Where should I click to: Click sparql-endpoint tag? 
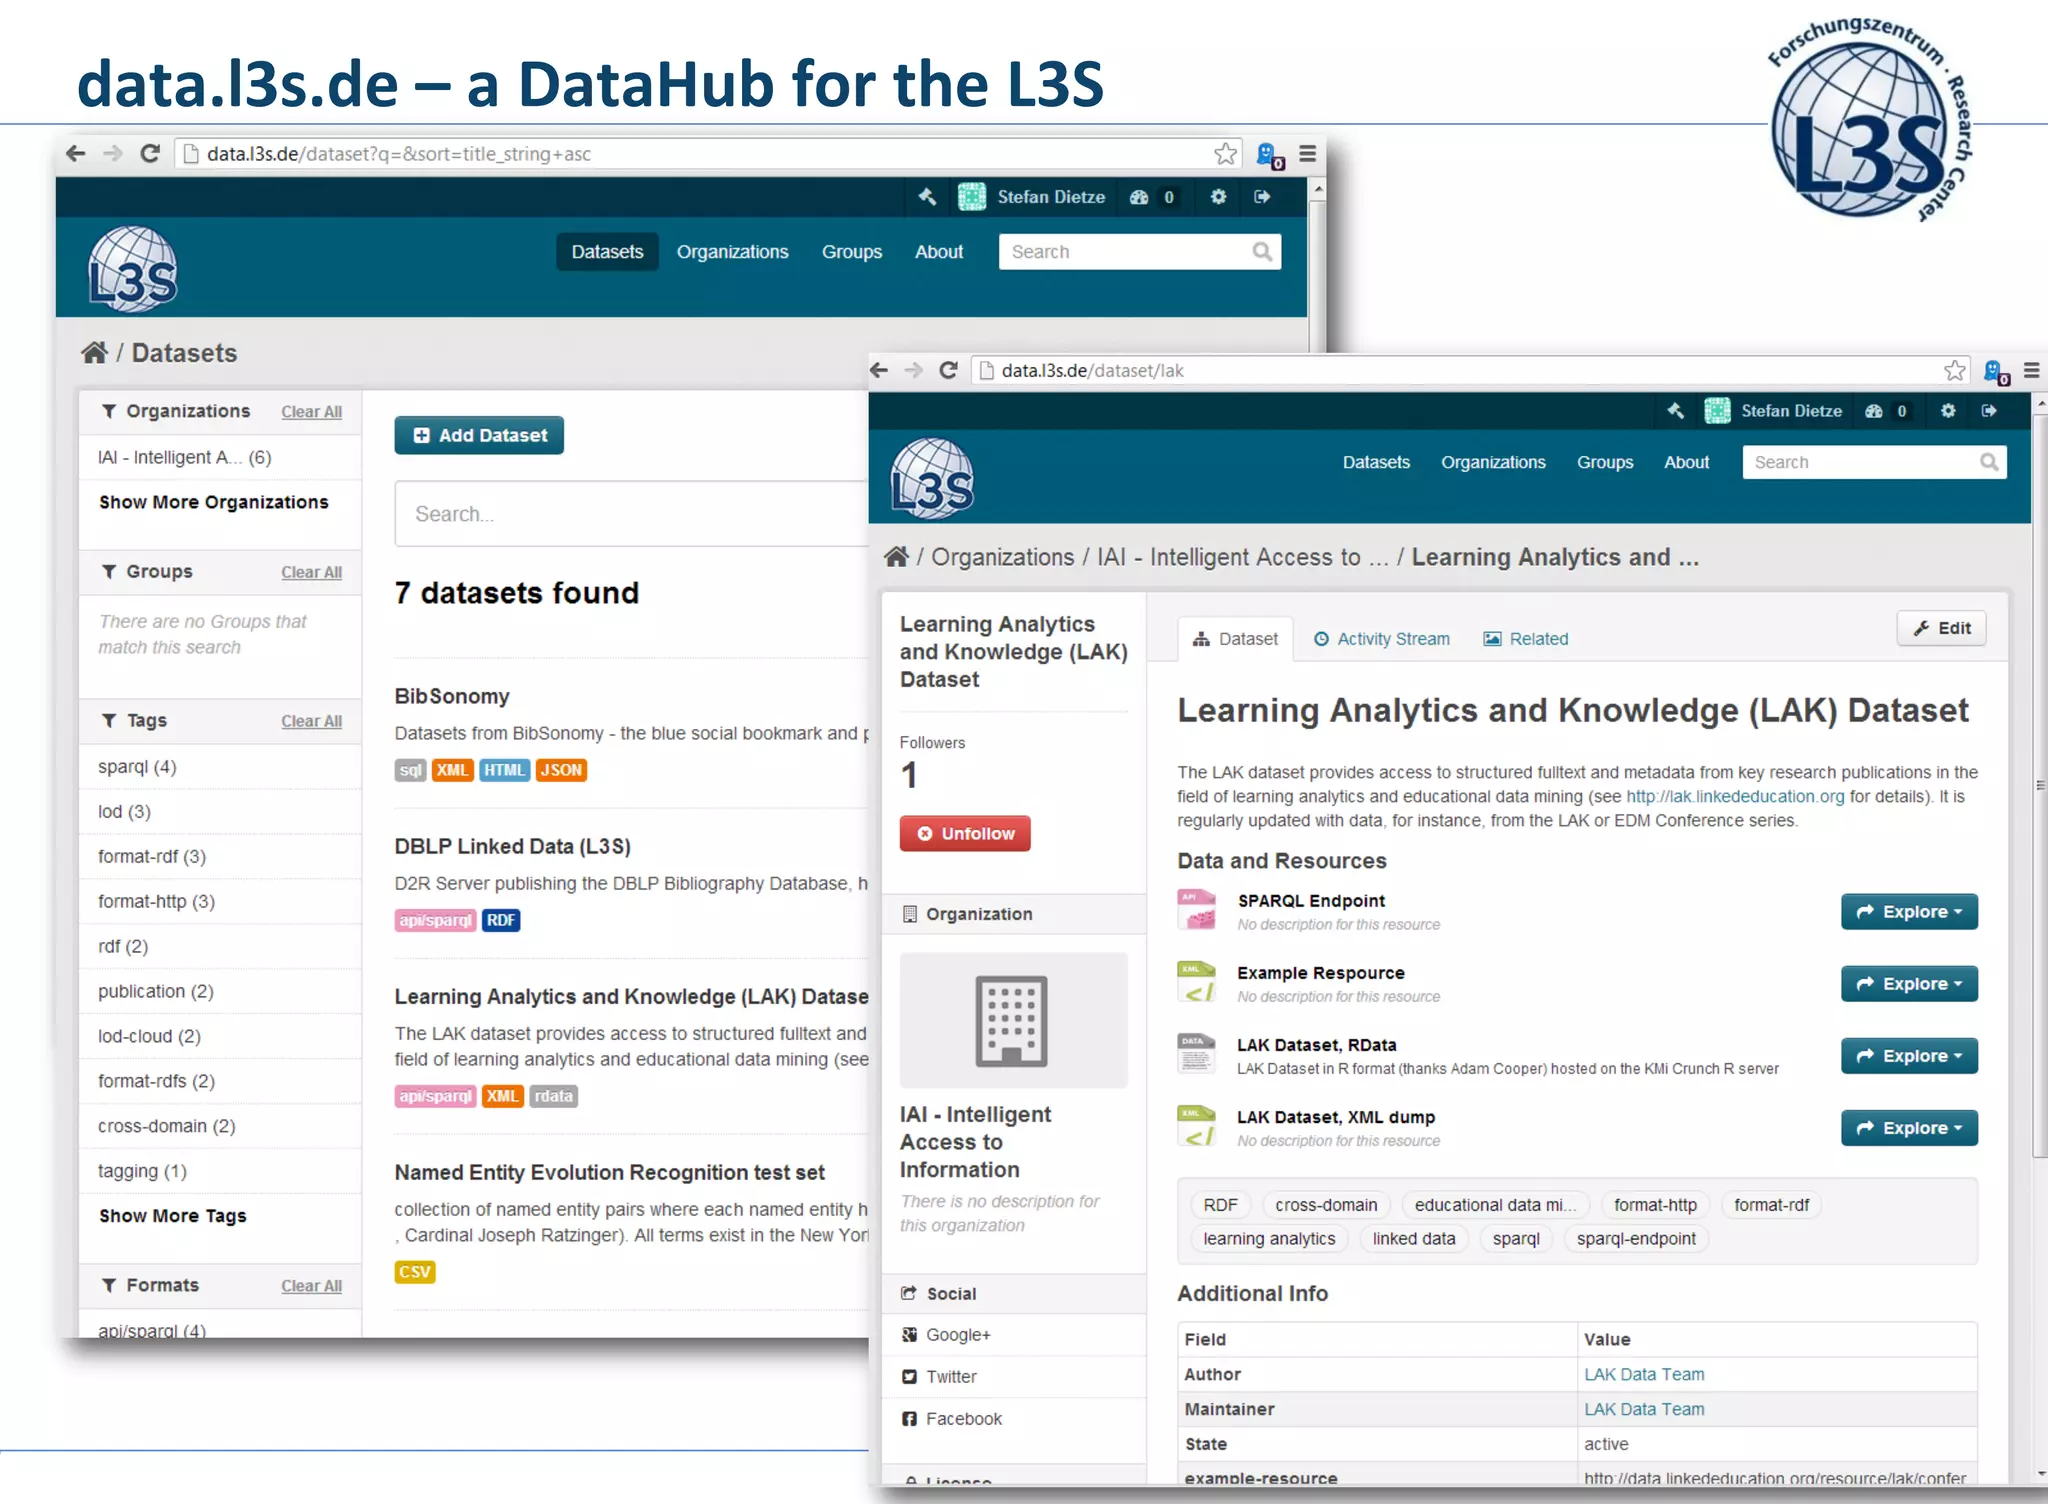pyautogui.click(x=1636, y=1238)
